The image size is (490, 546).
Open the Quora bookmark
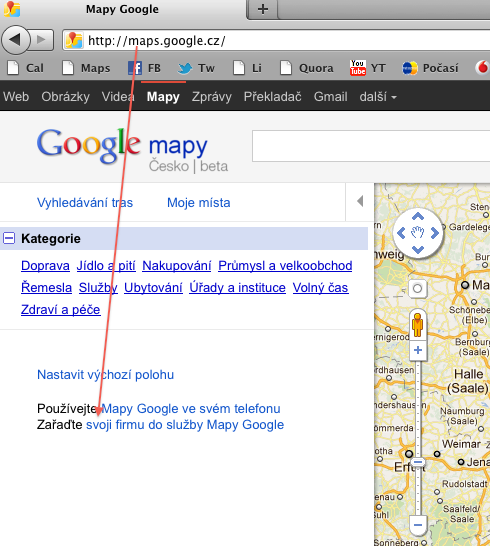(307, 68)
